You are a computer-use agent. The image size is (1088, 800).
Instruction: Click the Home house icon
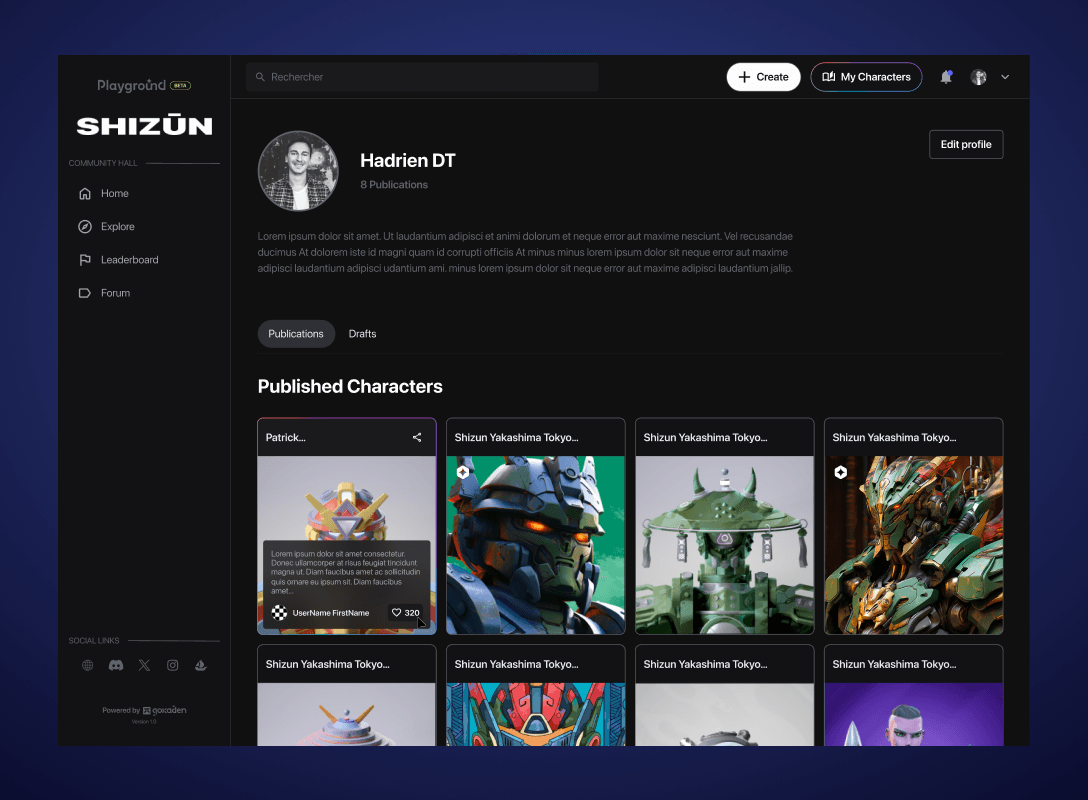[85, 194]
